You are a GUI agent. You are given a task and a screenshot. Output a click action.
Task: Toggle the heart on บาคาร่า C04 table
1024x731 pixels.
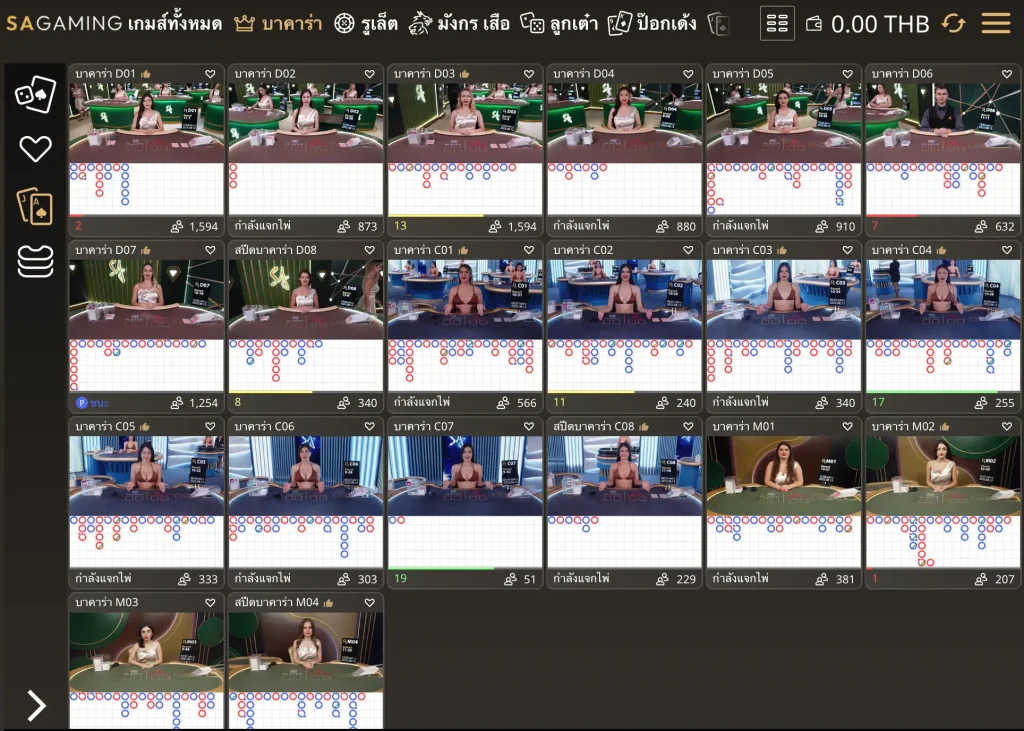pos(1007,250)
